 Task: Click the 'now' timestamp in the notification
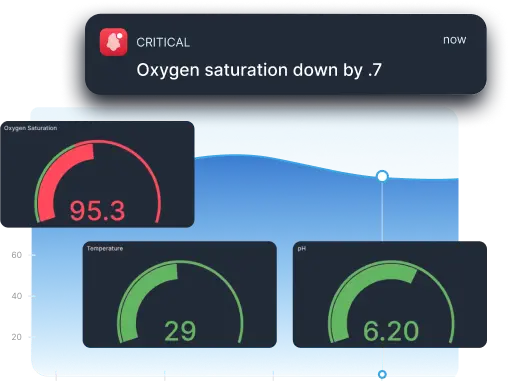point(454,40)
